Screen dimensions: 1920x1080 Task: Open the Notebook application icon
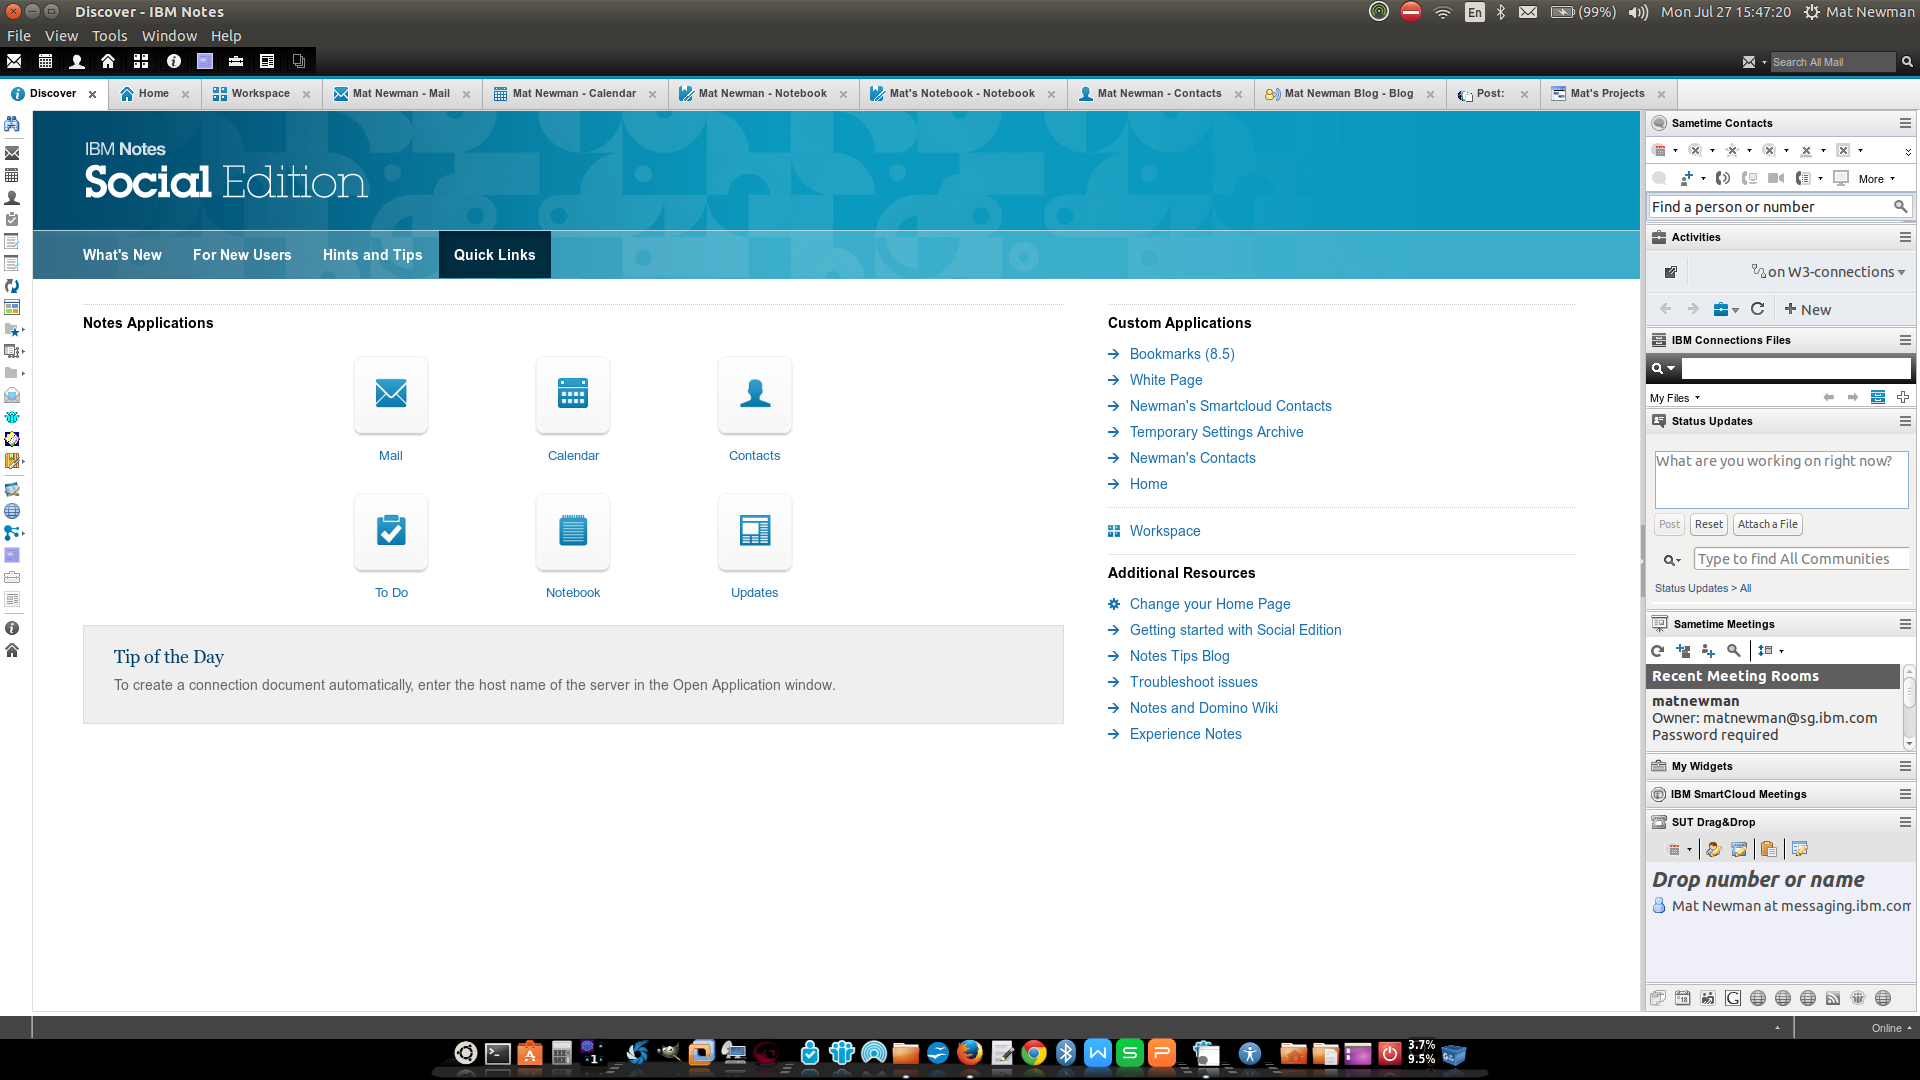point(573,531)
